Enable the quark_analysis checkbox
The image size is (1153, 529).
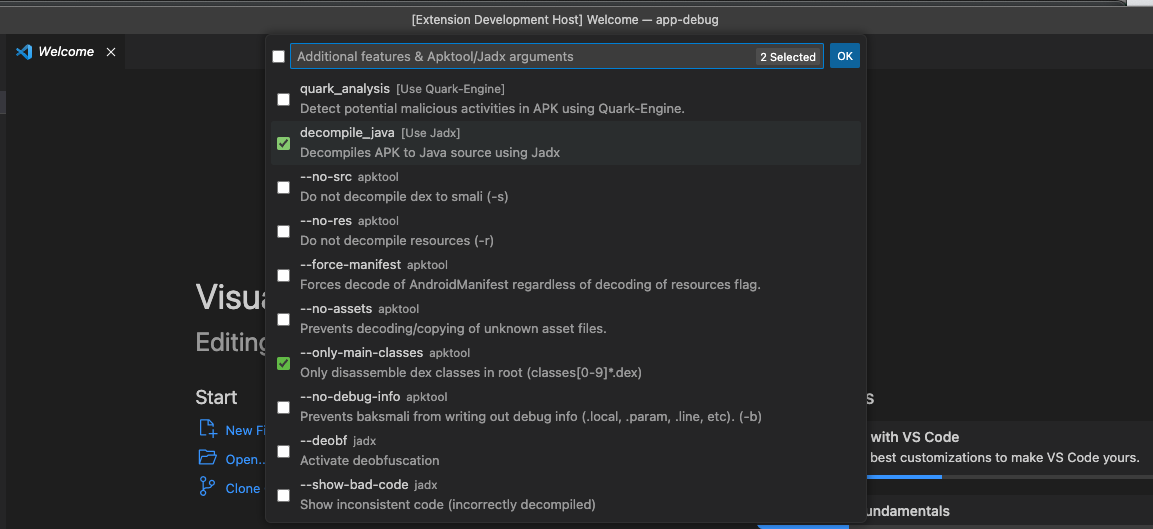(283, 99)
